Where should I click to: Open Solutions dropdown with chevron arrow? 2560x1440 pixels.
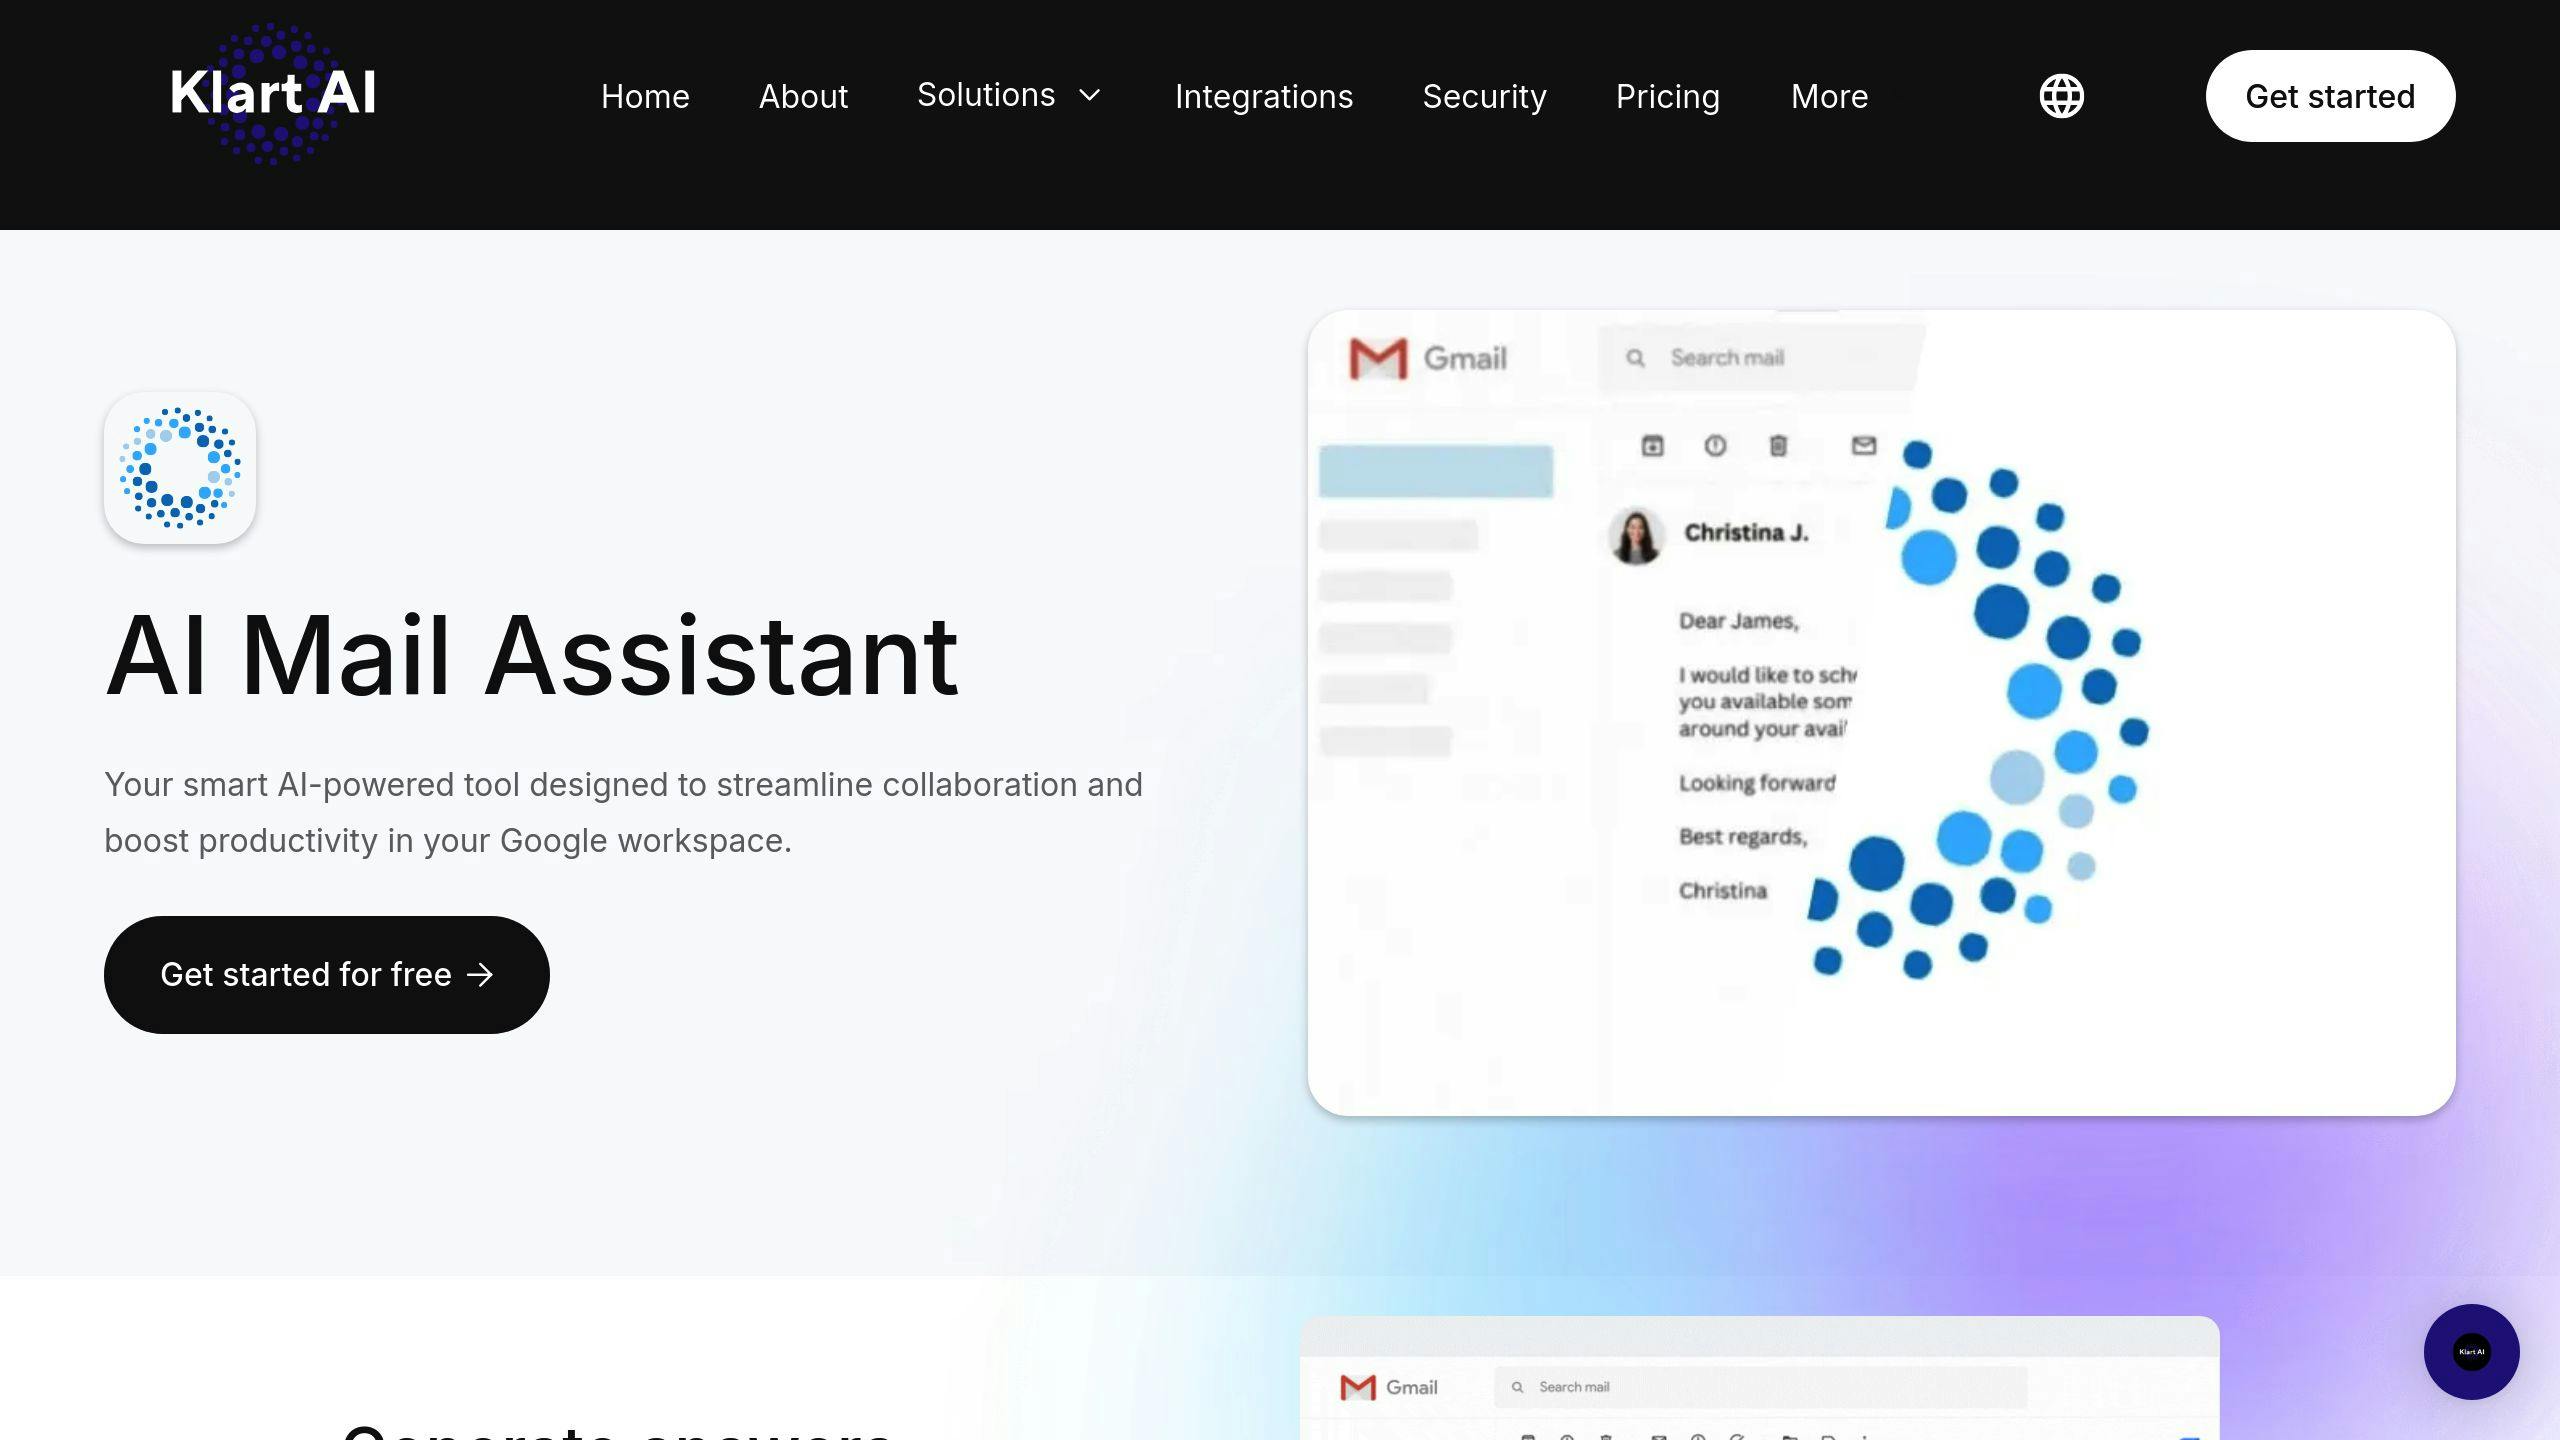click(1009, 93)
